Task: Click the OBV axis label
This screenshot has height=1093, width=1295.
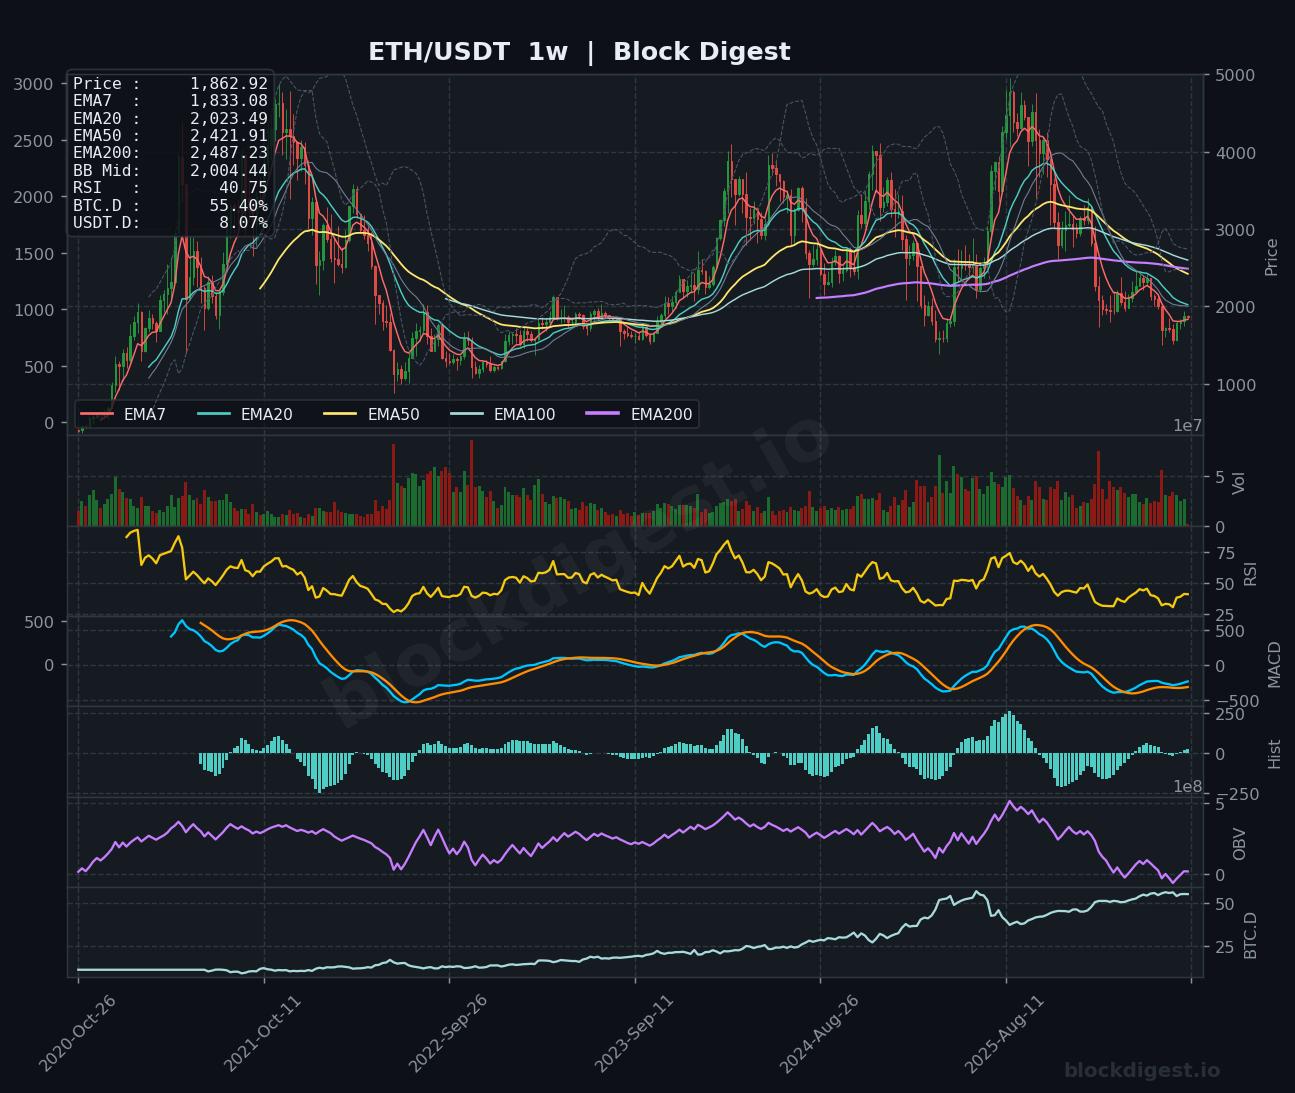Action: [1240, 843]
